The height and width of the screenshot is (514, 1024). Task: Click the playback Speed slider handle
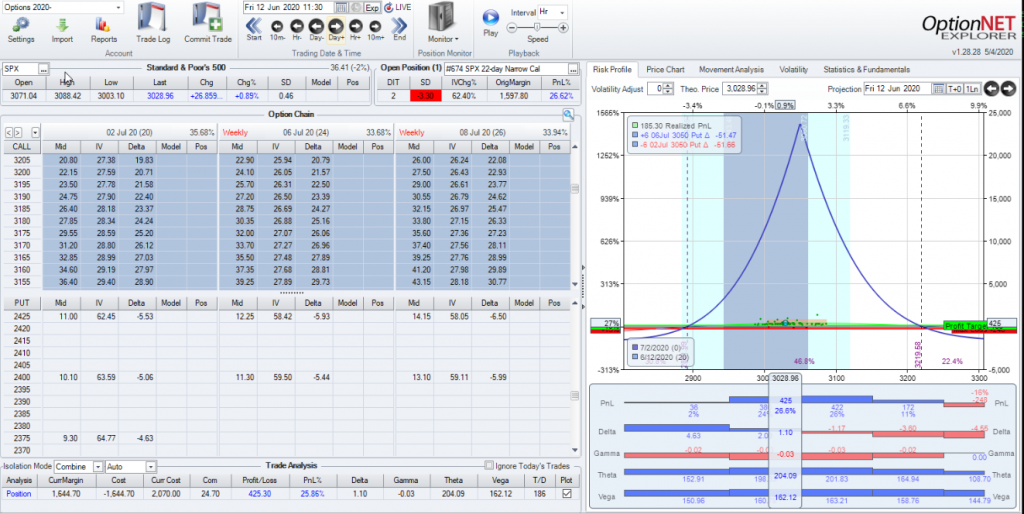click(x=537, y=27)
